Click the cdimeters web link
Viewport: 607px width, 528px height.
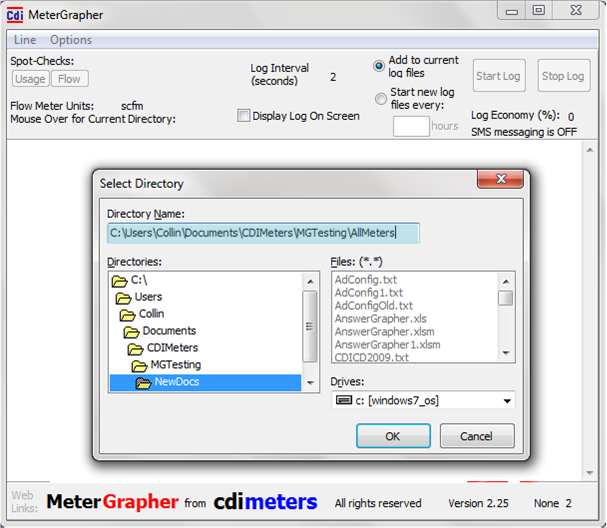pos(266,502)
